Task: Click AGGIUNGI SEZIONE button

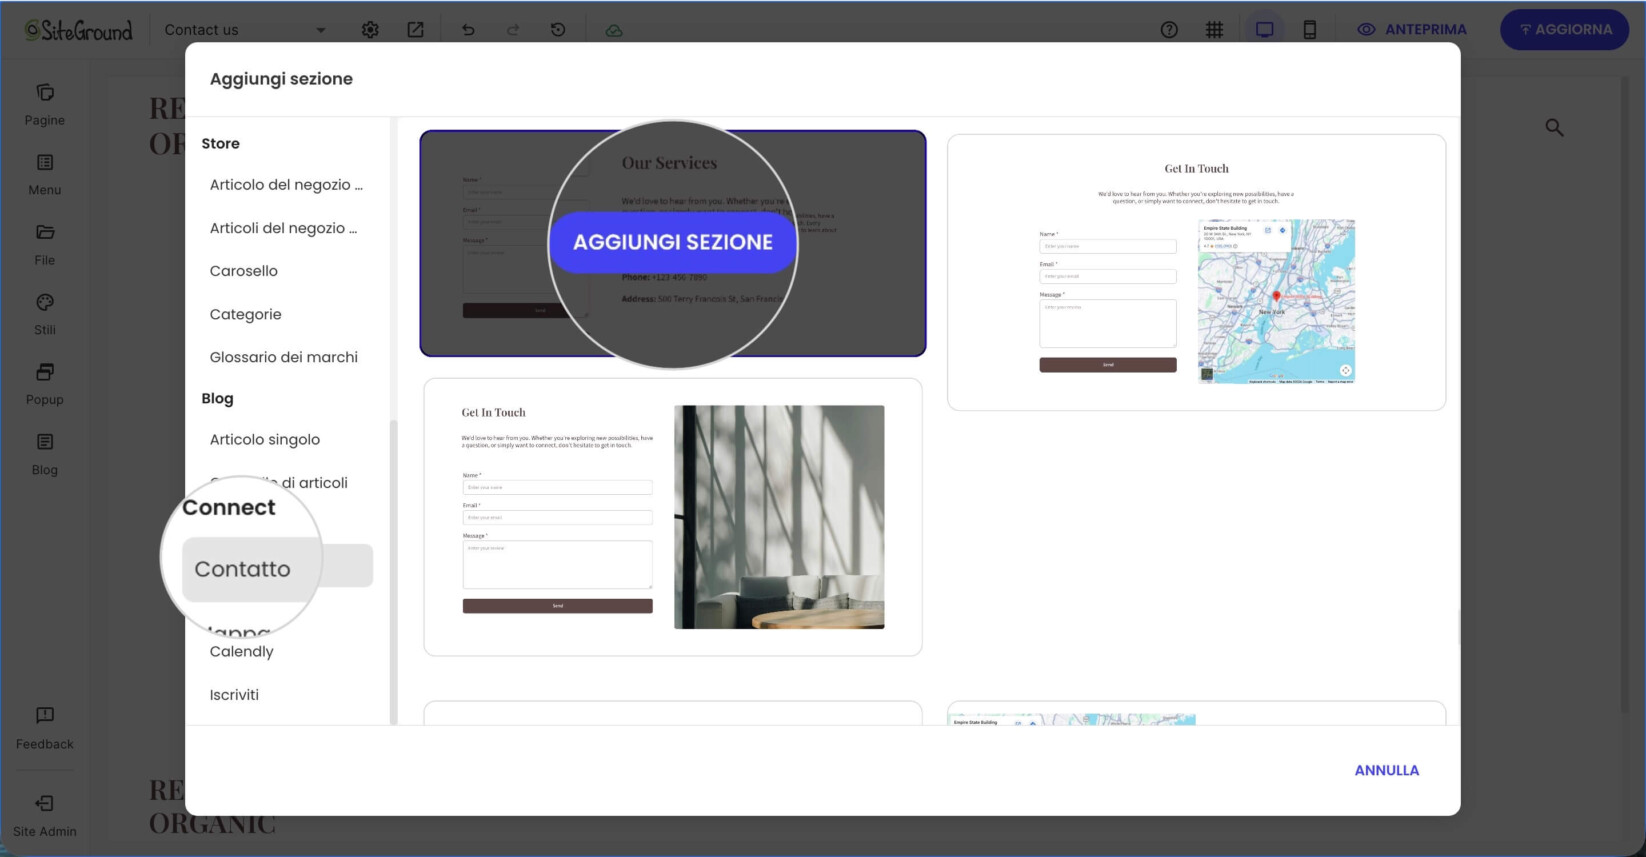Action: [x=673, y=242]
